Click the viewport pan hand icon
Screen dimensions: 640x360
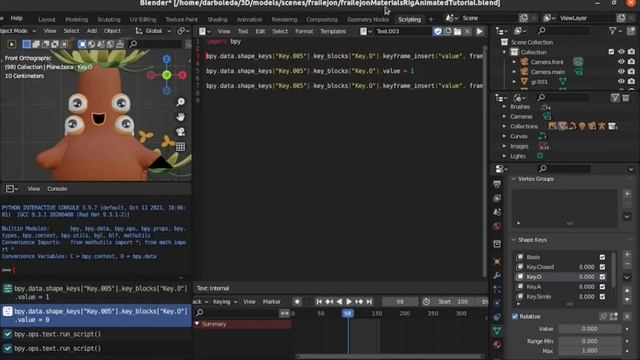pyautogui.click(x=180, y=117)
